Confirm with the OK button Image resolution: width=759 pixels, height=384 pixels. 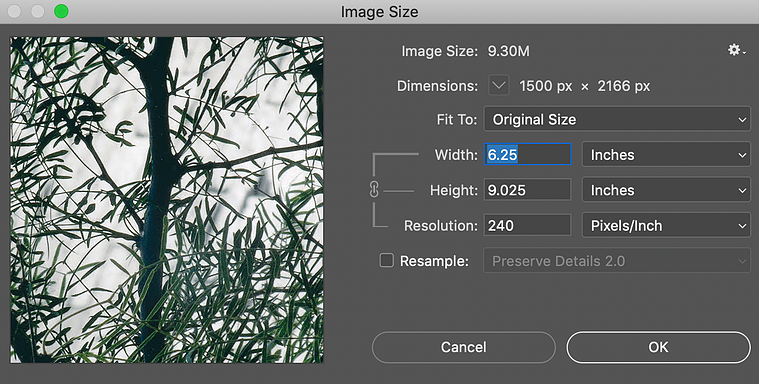pyautogui.click(x=658, y=347)
